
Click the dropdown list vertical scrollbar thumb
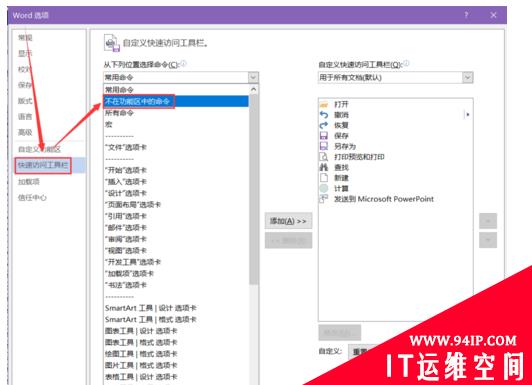point(253,190)
